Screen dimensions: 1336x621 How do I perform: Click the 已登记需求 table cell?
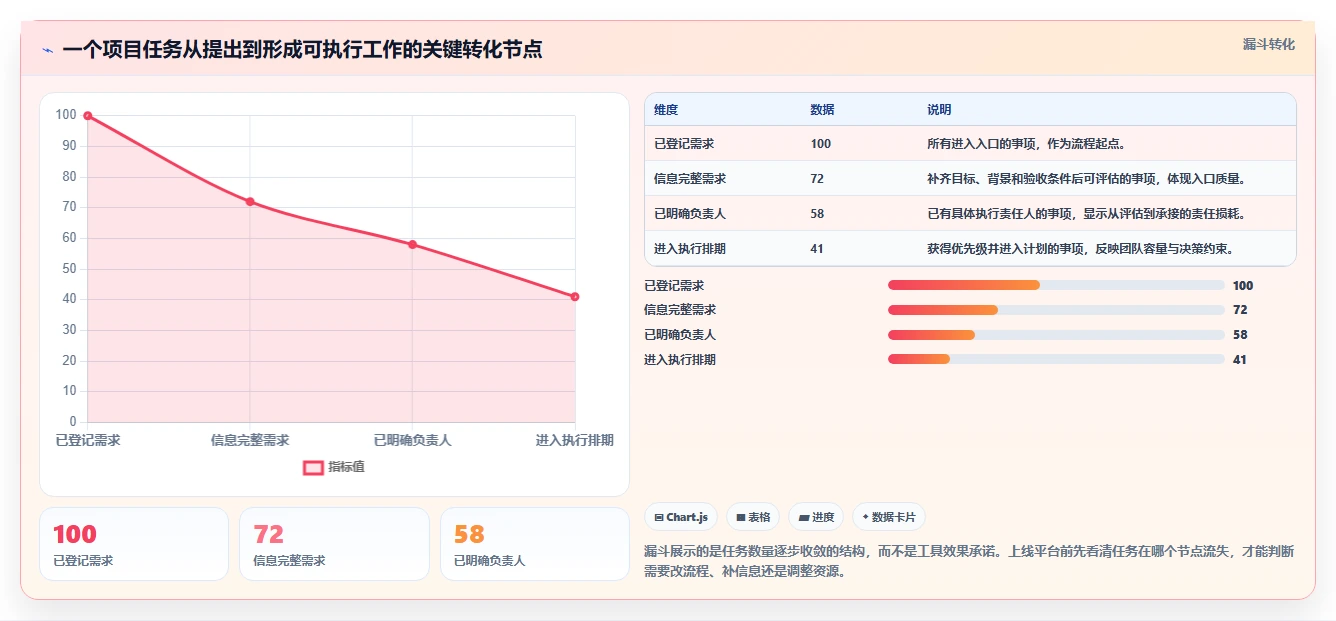684,144
